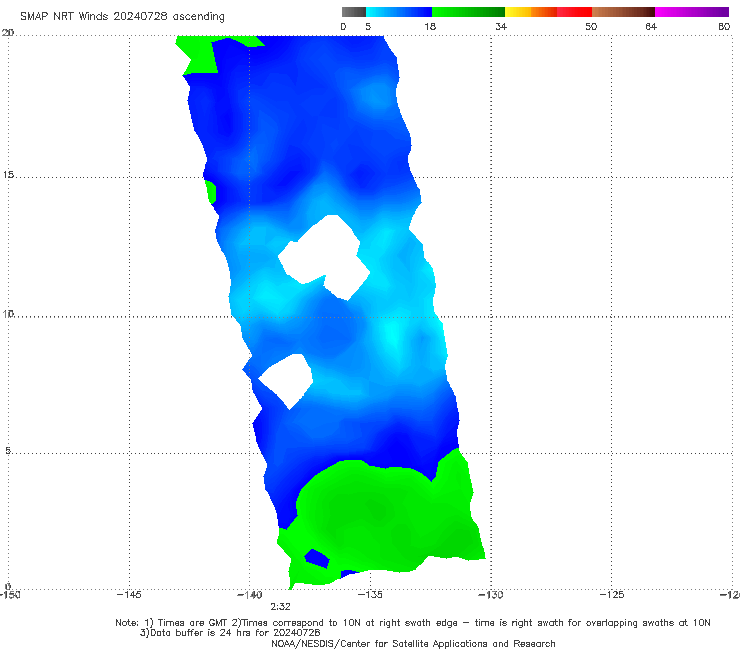Select the cyan-to-blue segment of the color bar
The image size is (740, 650).
click(x=399, y=12)
